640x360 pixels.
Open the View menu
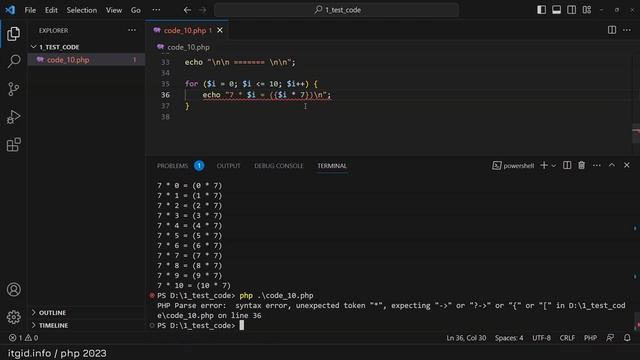114,10
